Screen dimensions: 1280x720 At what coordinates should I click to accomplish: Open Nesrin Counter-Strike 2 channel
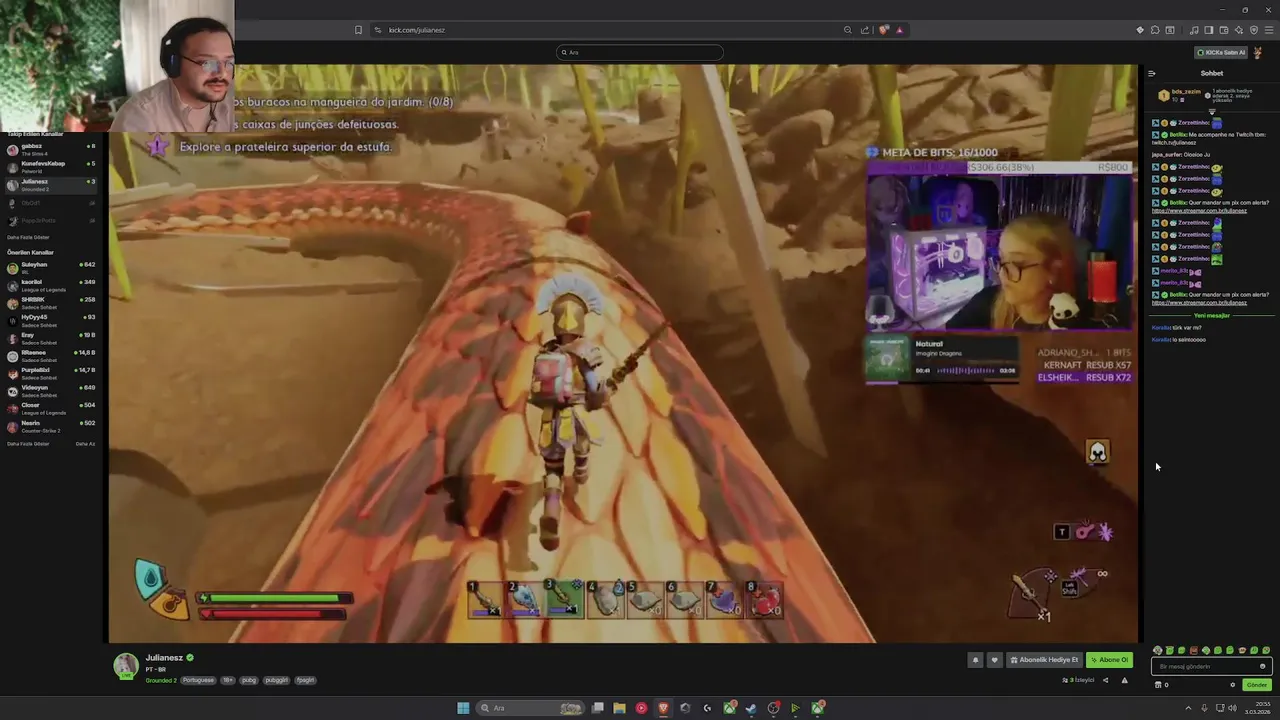[50, 426]
